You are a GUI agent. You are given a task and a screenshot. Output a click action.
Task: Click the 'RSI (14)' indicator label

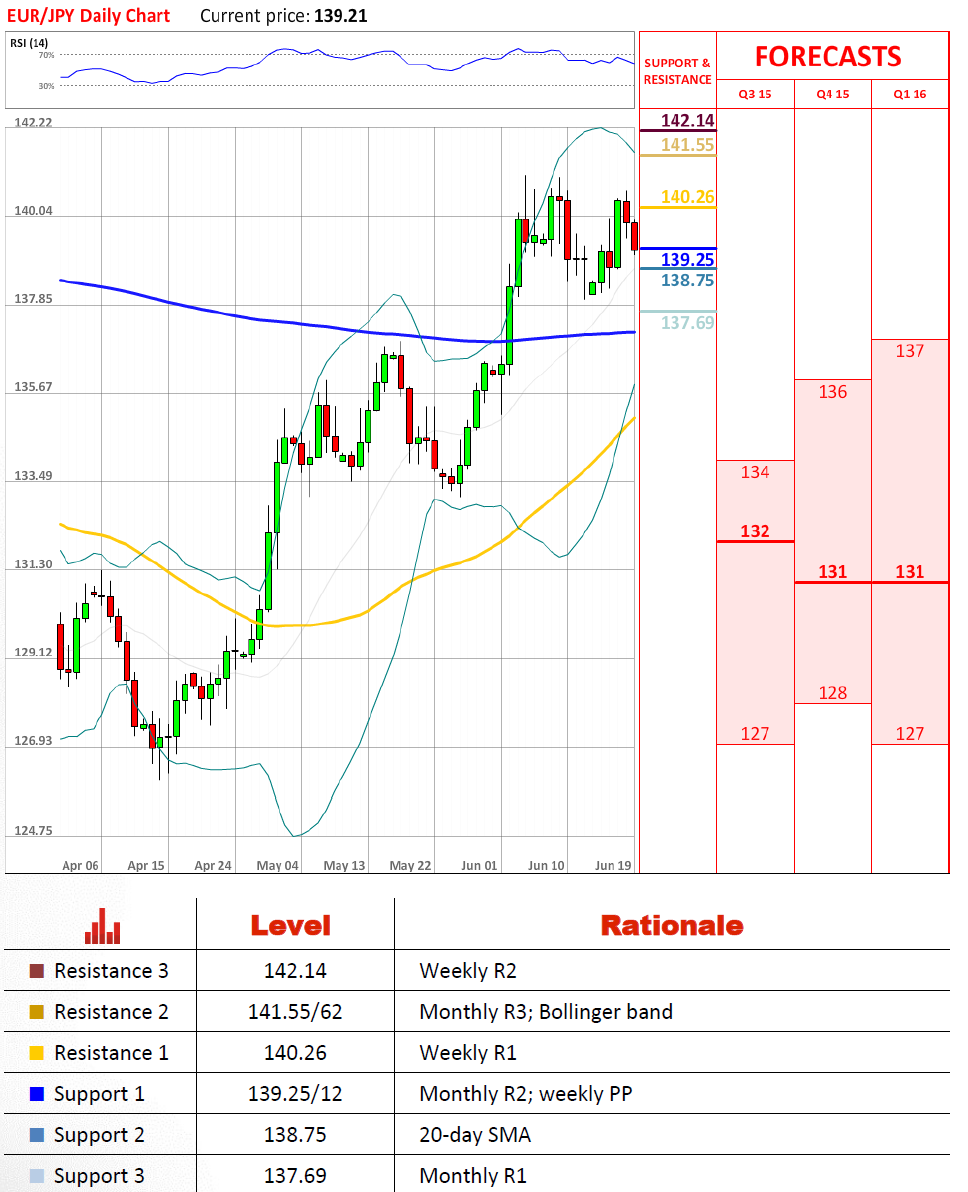click(29, 43)
